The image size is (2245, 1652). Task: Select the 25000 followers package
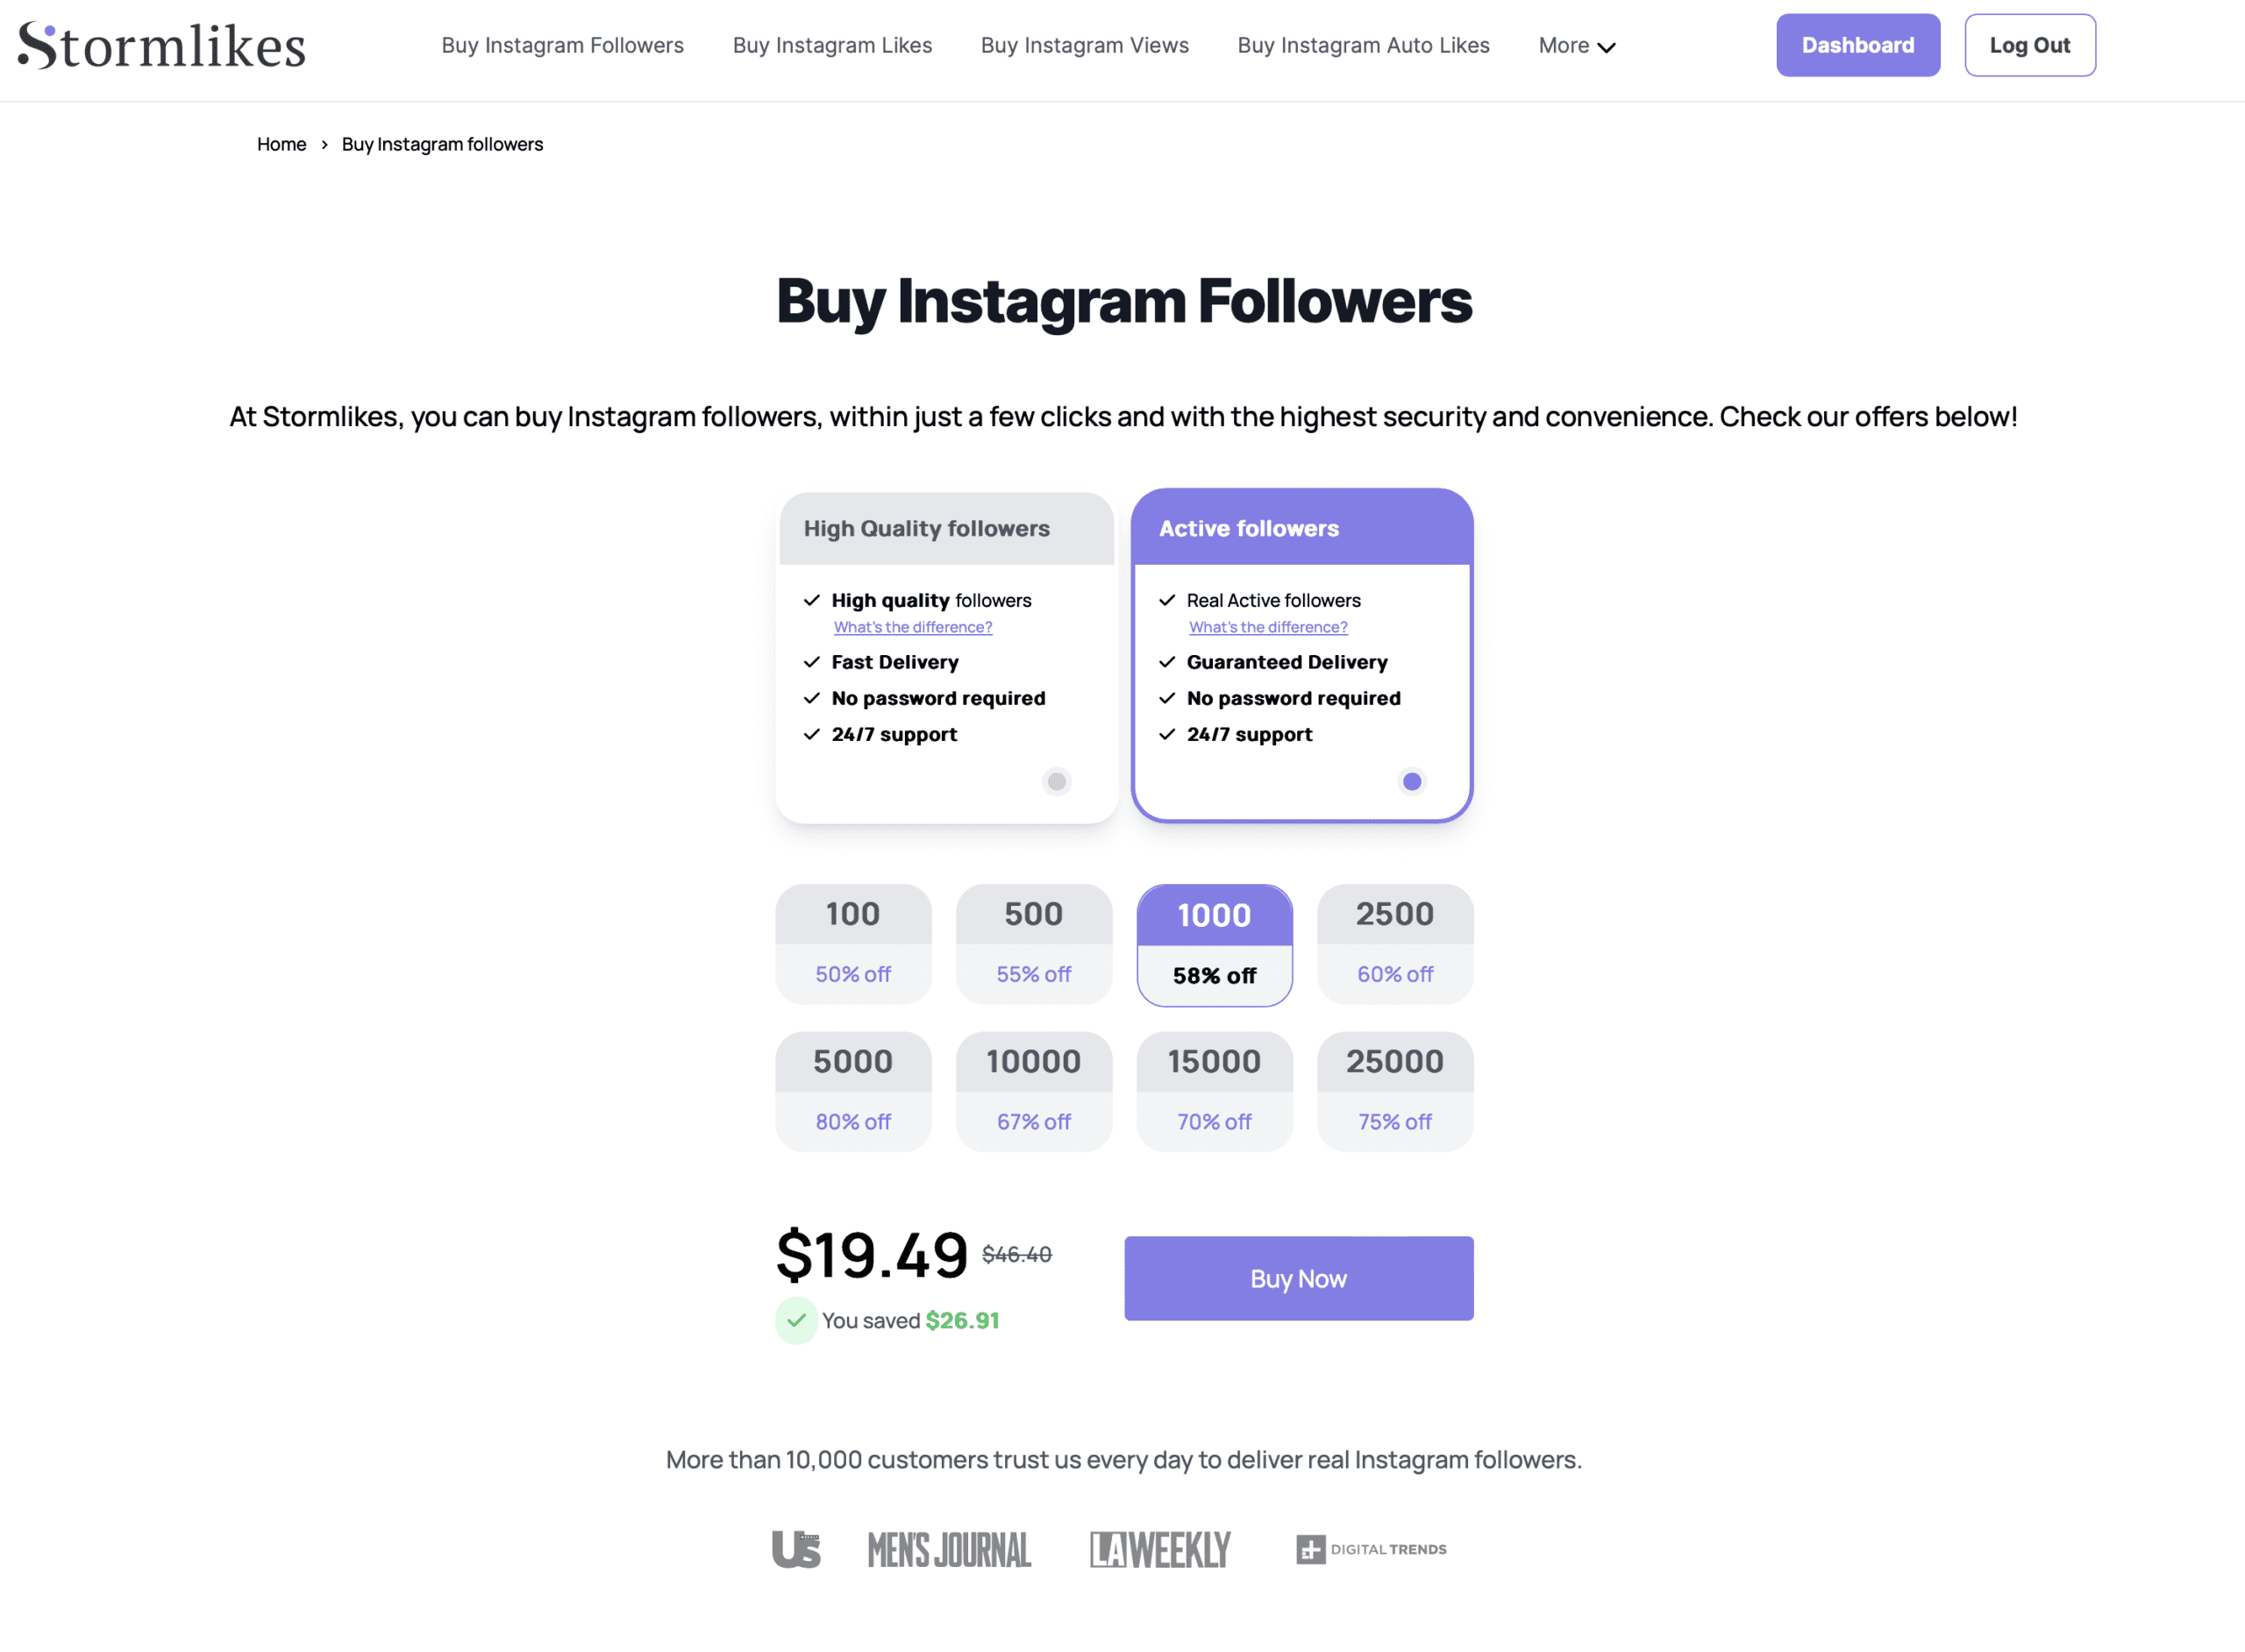[1394, 1091]
